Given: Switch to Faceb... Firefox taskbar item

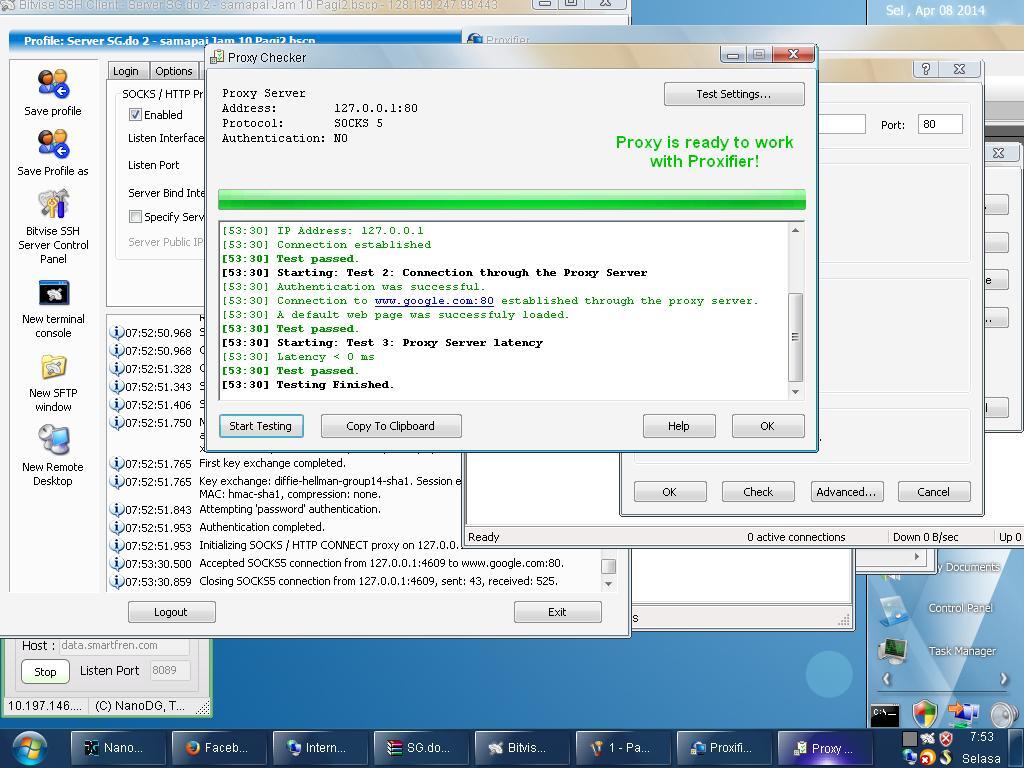Looking at the screenshot, I should coord(219,748).
